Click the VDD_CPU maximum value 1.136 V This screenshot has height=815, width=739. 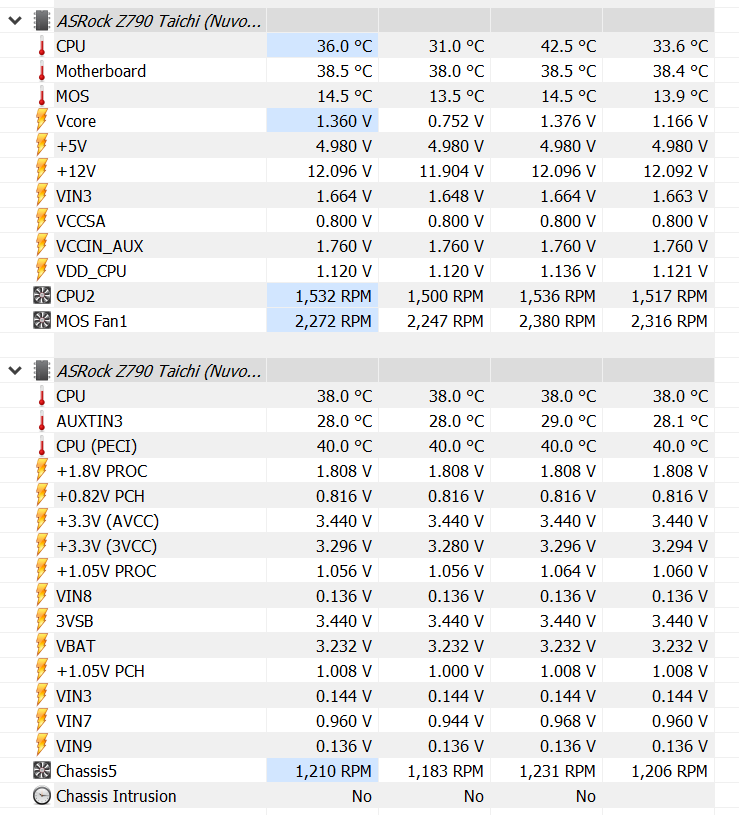coord(568,271)
